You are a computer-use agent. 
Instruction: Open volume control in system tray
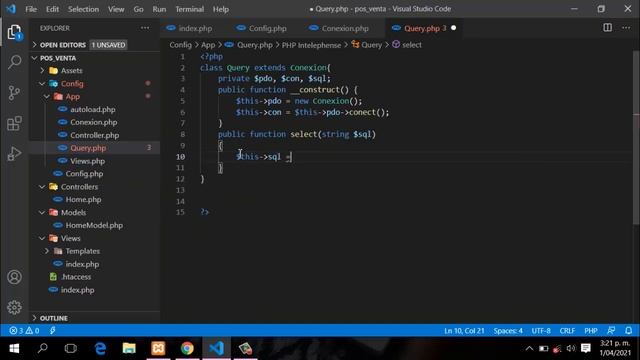pyautogui.click(x=571, y=349)
